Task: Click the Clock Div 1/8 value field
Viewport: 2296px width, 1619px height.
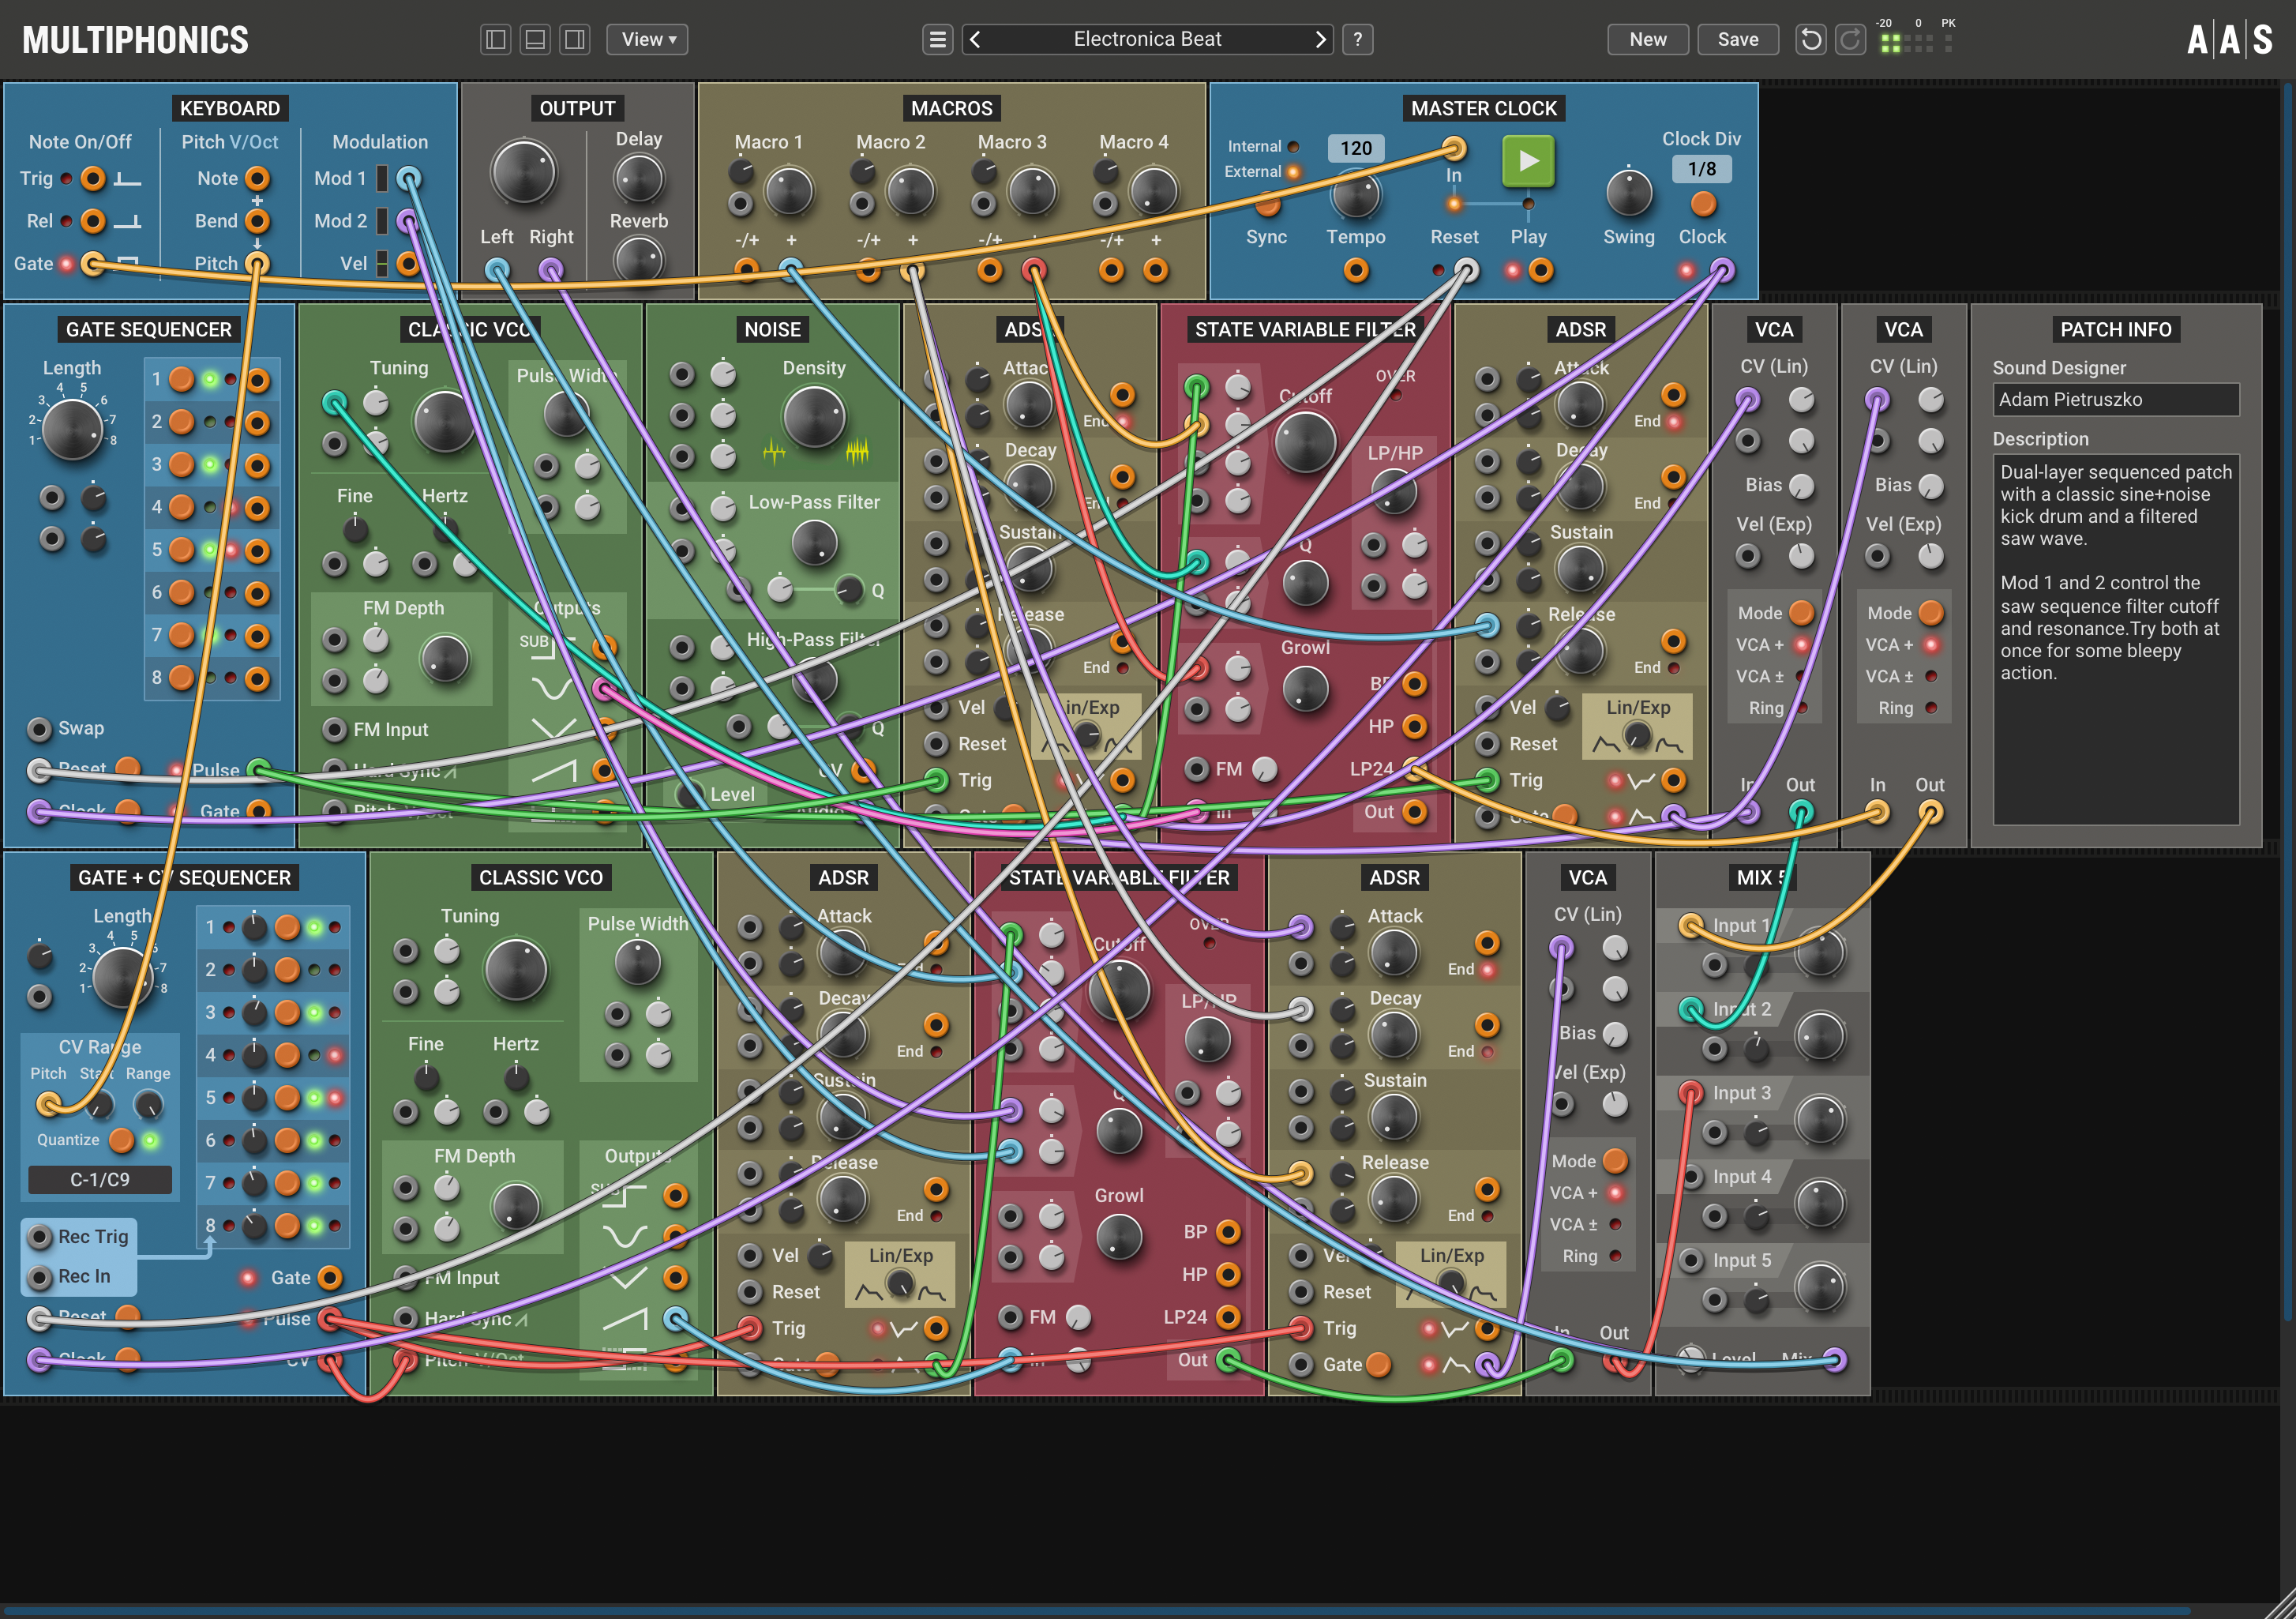Action: click(1701, 168)
